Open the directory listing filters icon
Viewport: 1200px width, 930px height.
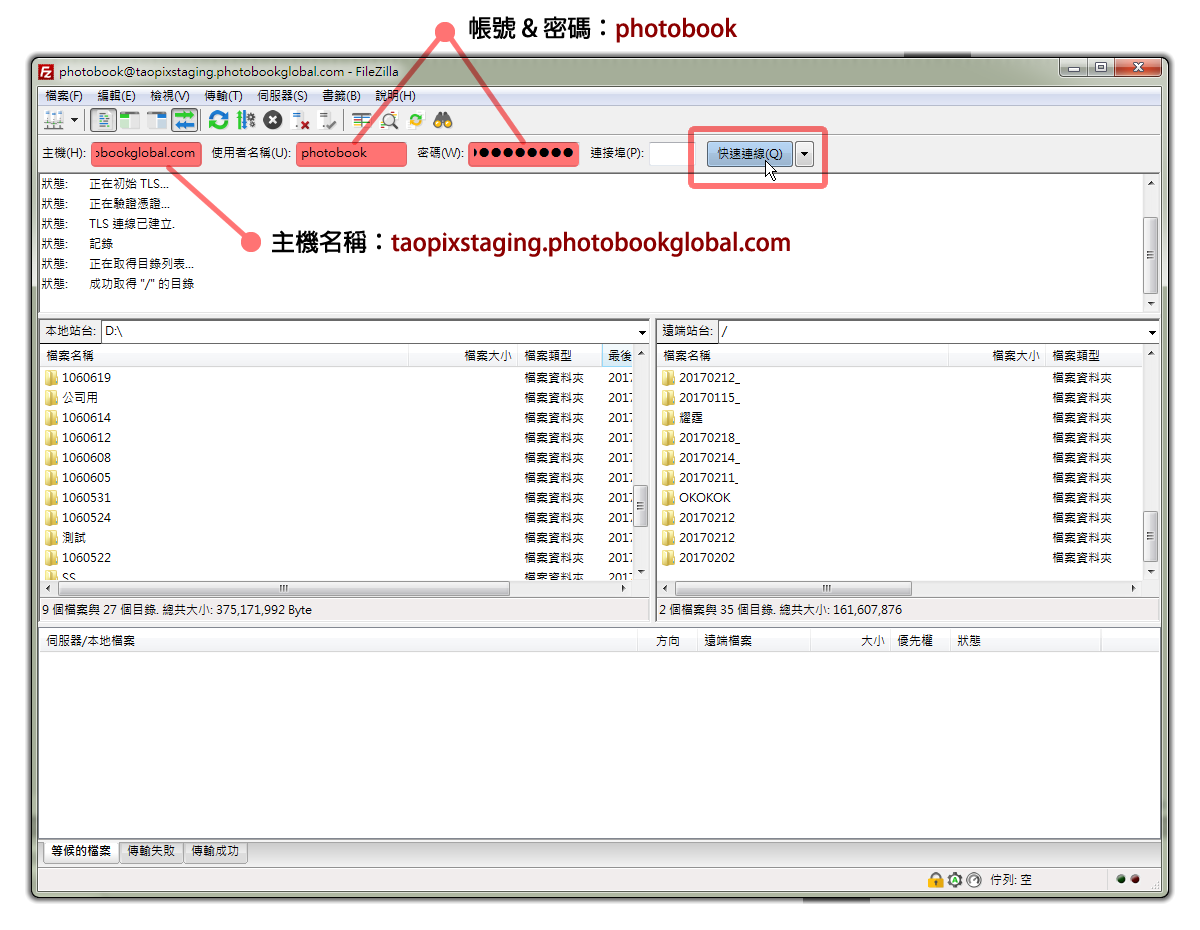pyautogui.click(x=361, y=121)
